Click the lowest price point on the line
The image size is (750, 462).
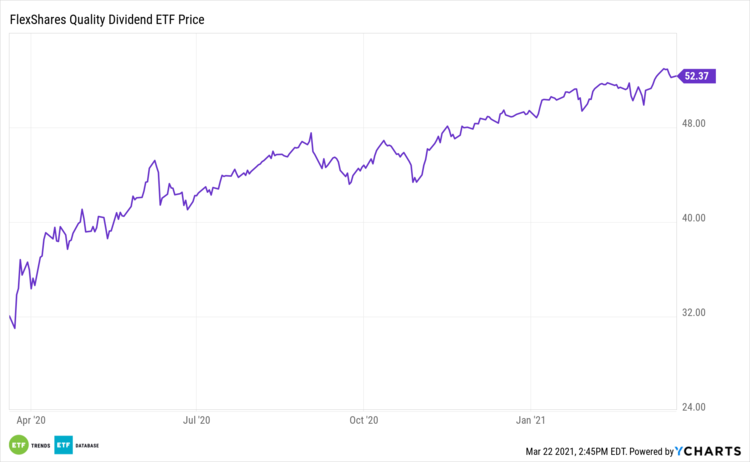[14, 328]
